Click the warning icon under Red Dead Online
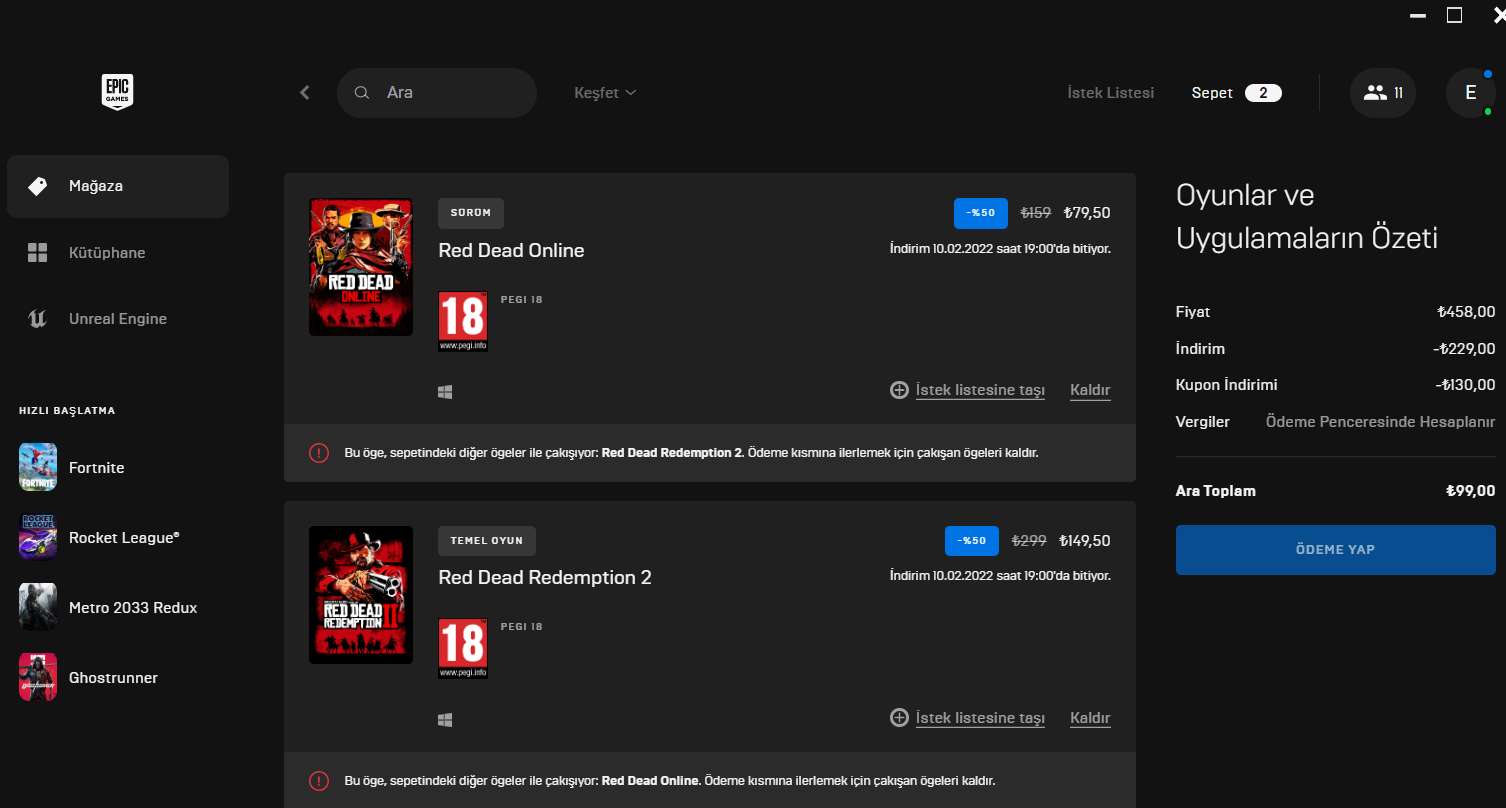1506x808 pixels. [x=319, y=453]
